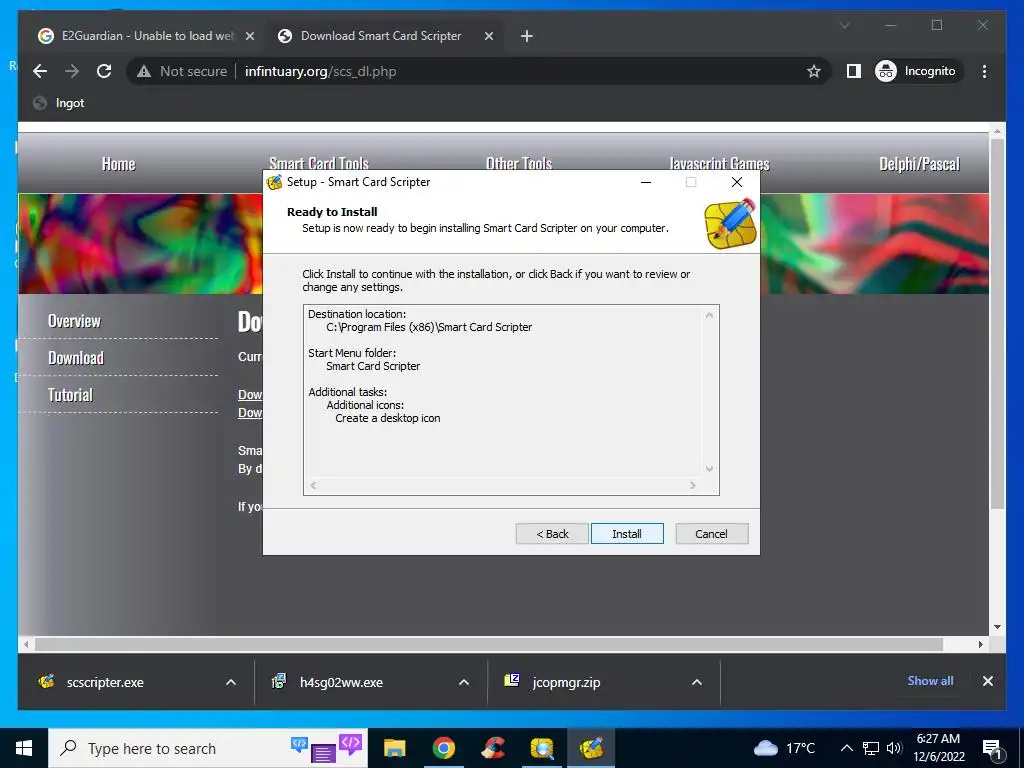Image resolution: width=1024 pixels, height=768 pixels.
Task: Open the h4sg02ww.exe downloaded file
Action: click(341, 682)
